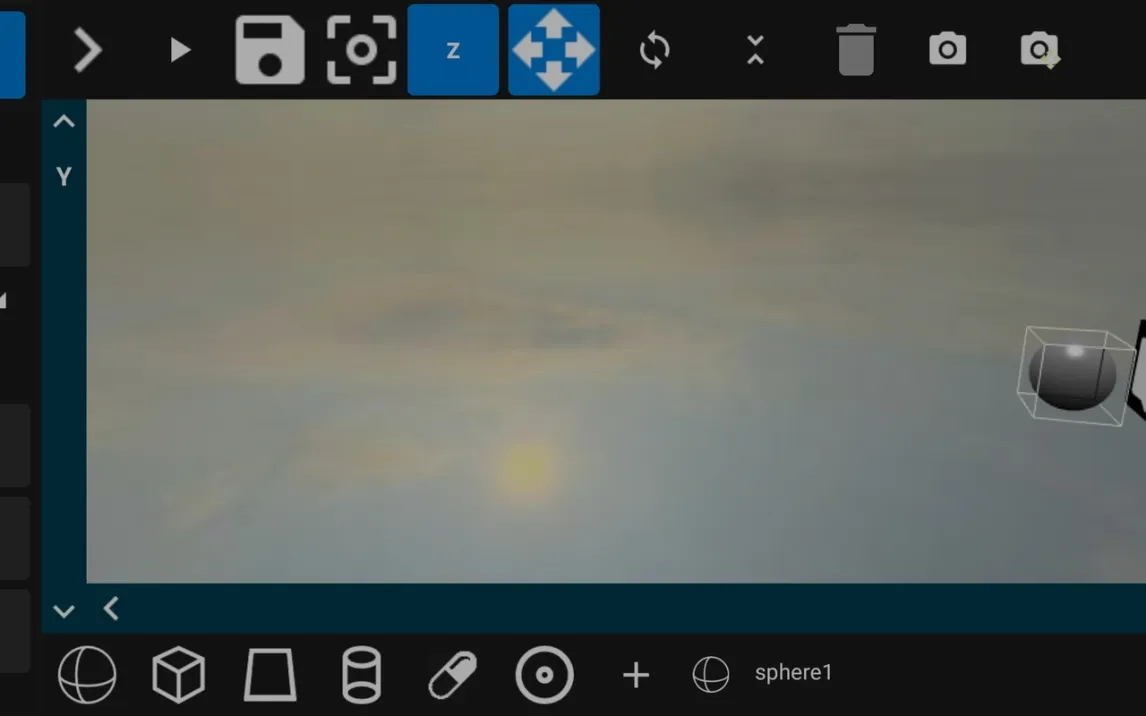Expand the toolbar using the right chevron
The width and height of the screenshot is (1146, 716).
pos(88,50)
